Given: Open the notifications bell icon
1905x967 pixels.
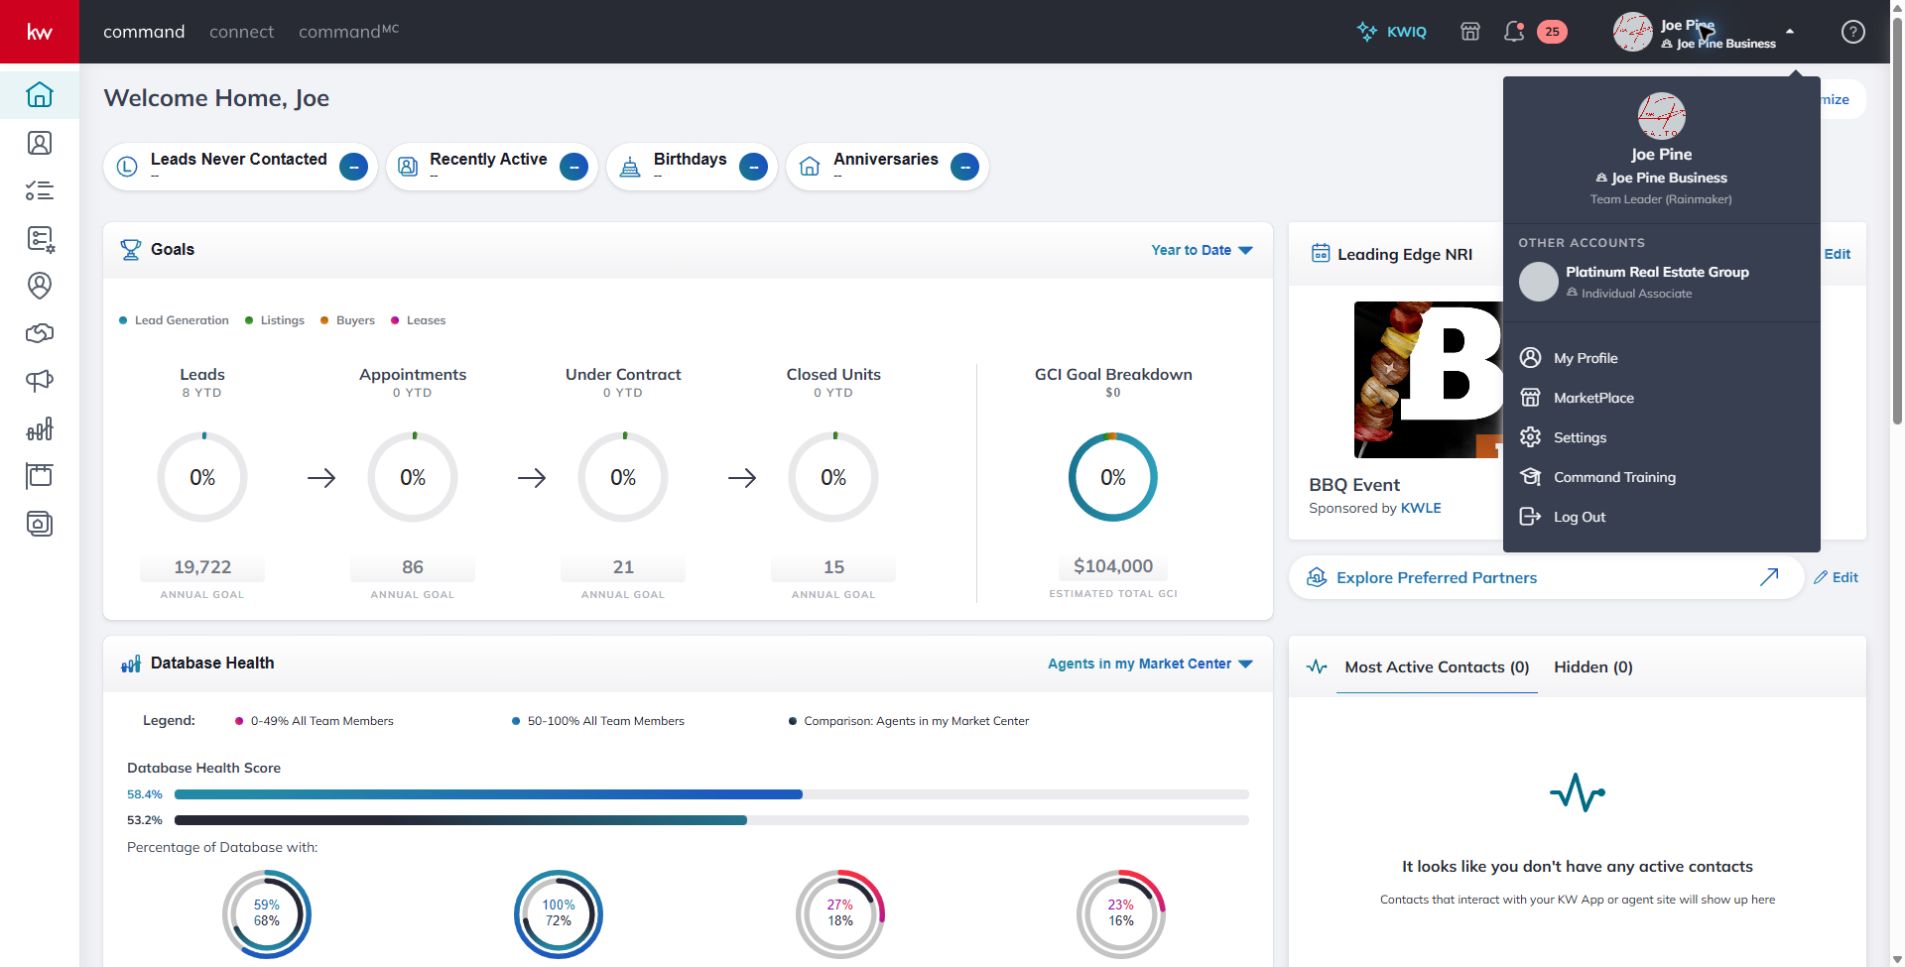Looking at the screenshot, I should pos(1514,31).
